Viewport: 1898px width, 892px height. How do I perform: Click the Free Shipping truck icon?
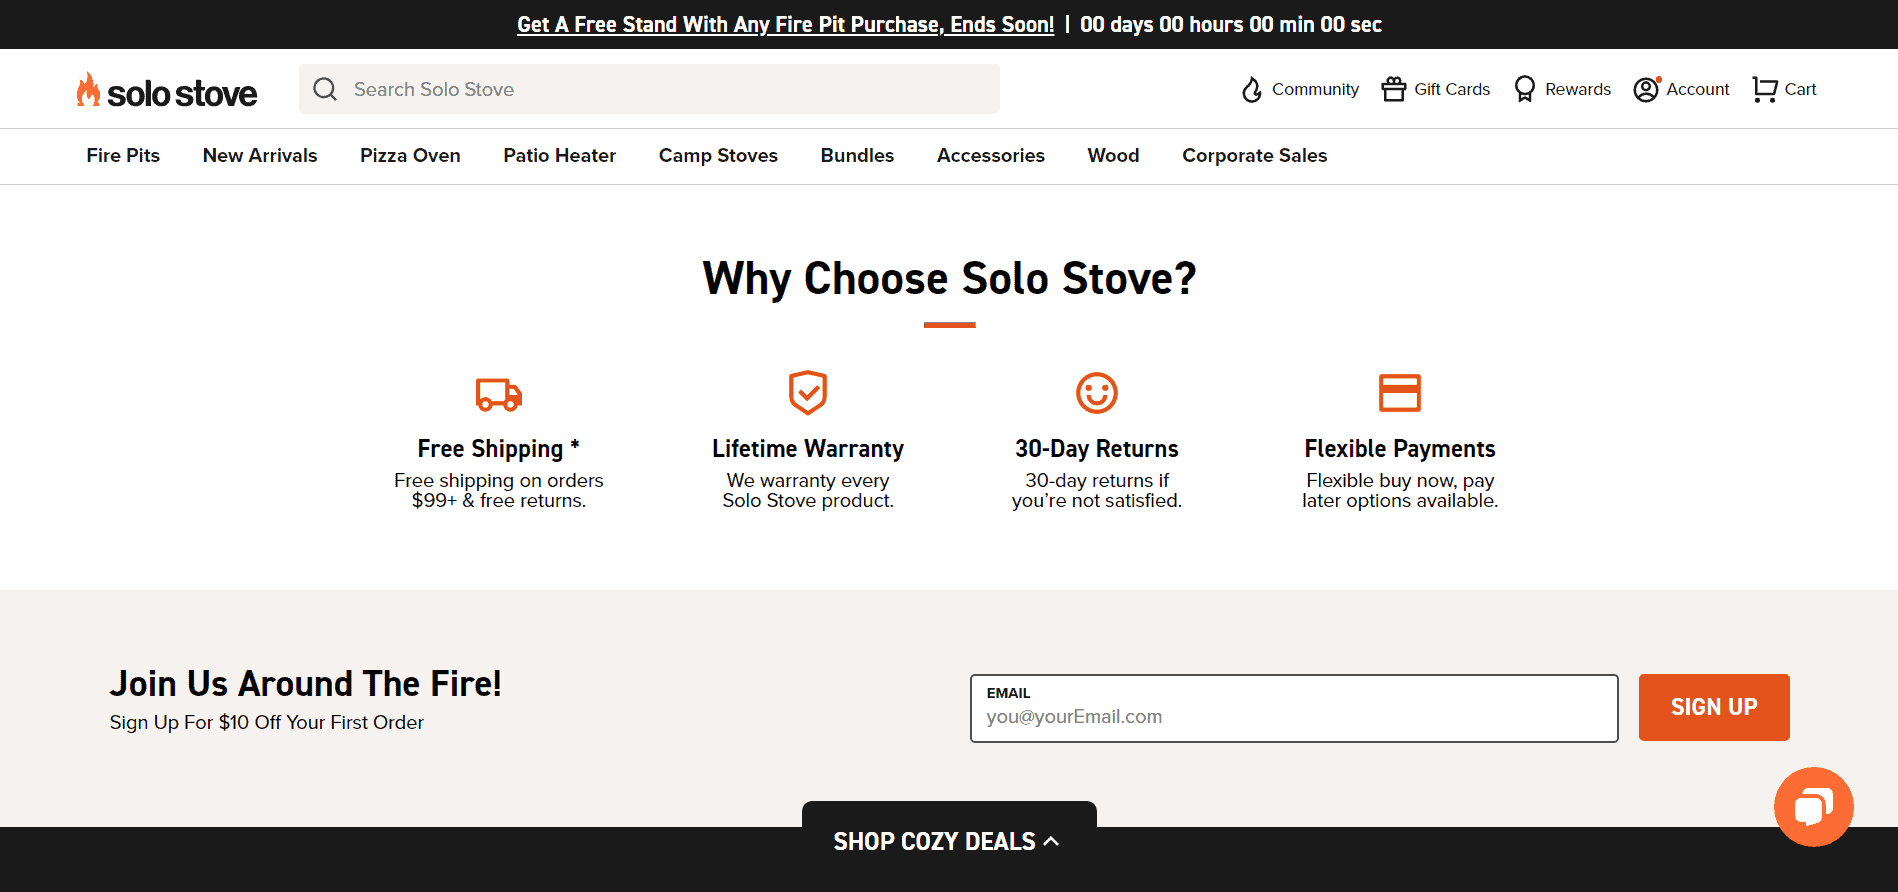[499, 393]
